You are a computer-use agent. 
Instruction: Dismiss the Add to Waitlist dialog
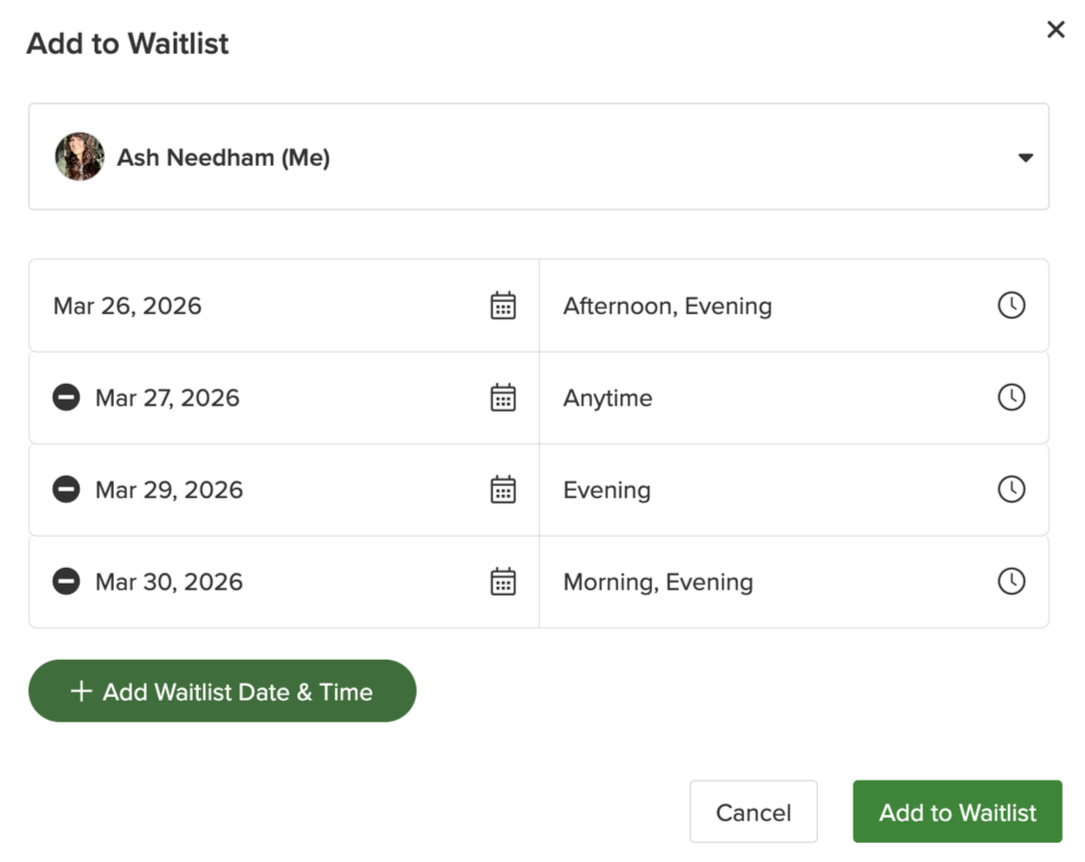click(1055, 29)
